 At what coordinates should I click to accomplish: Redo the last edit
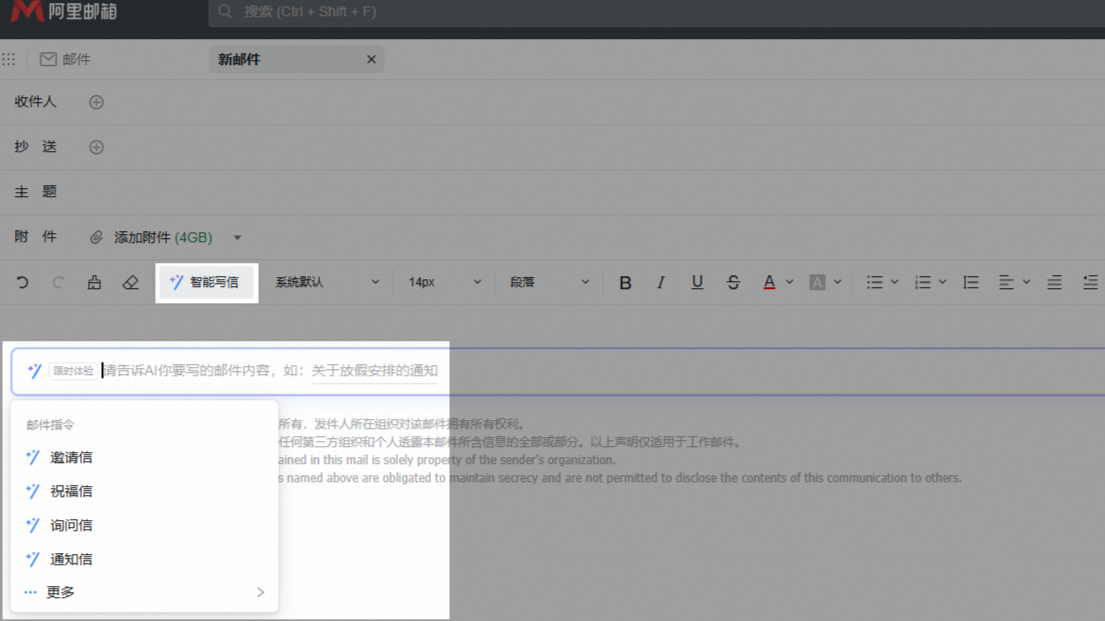(58, 282)
